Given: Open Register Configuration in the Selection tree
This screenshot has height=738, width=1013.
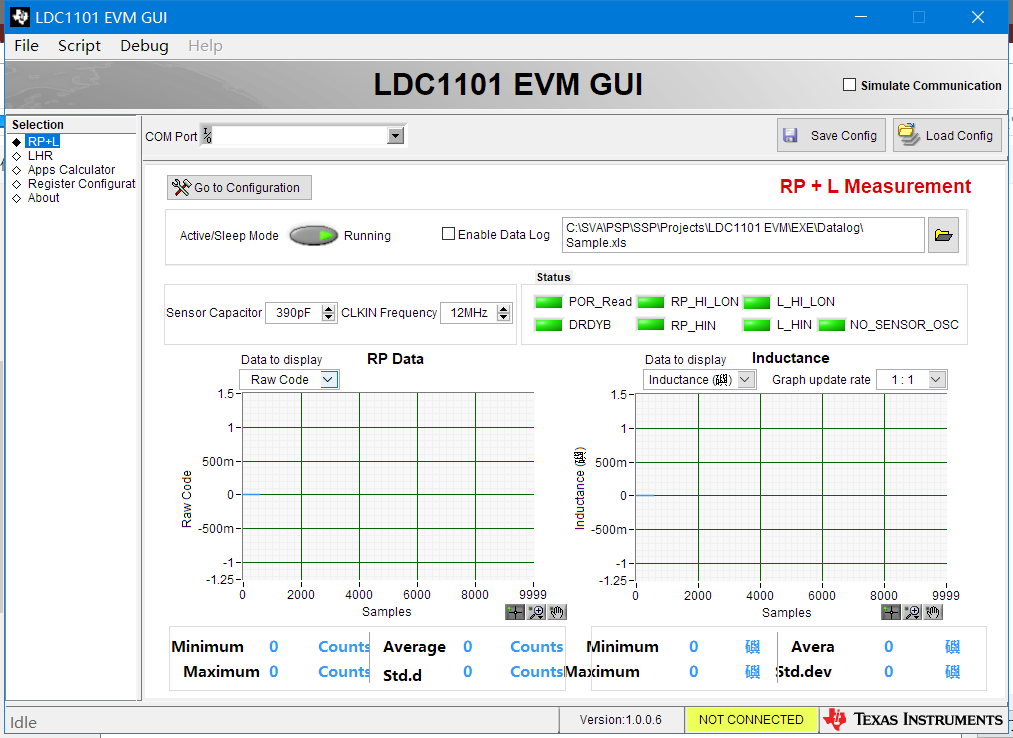Looking at the screenshot, I should click(x=81, y=184).
